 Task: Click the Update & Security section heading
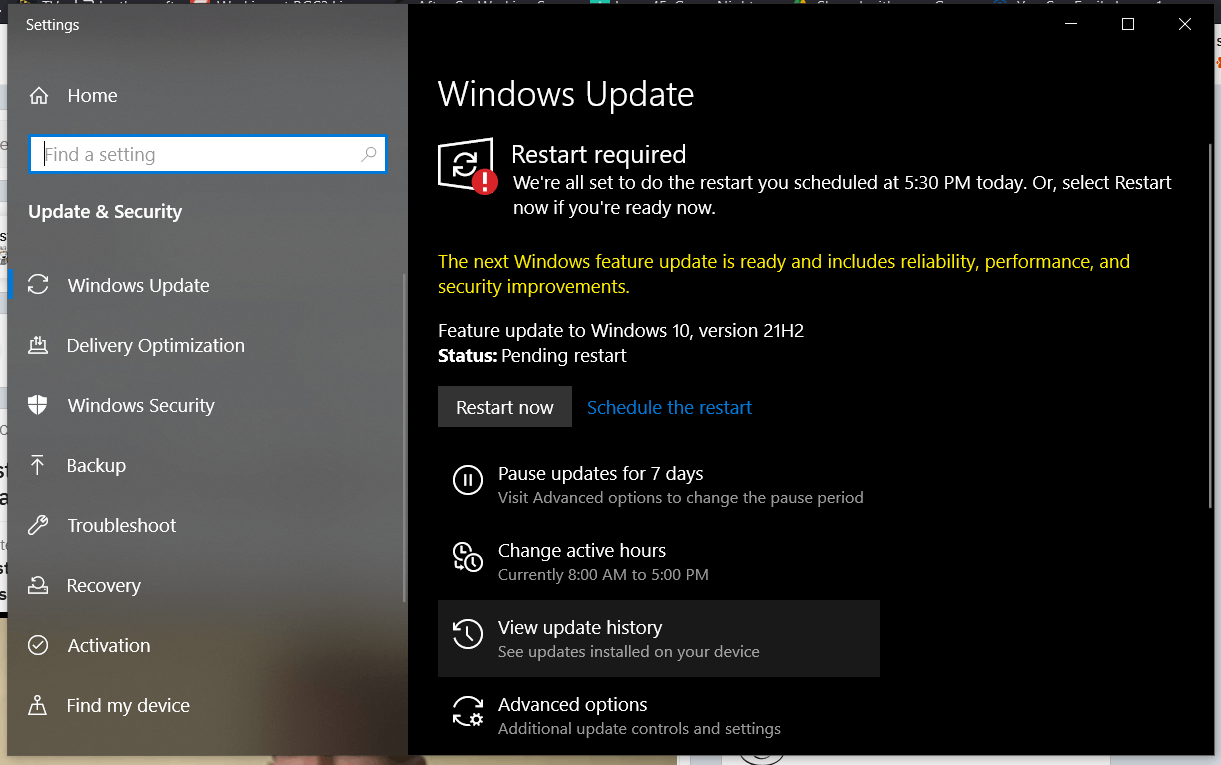pos(105,212)
